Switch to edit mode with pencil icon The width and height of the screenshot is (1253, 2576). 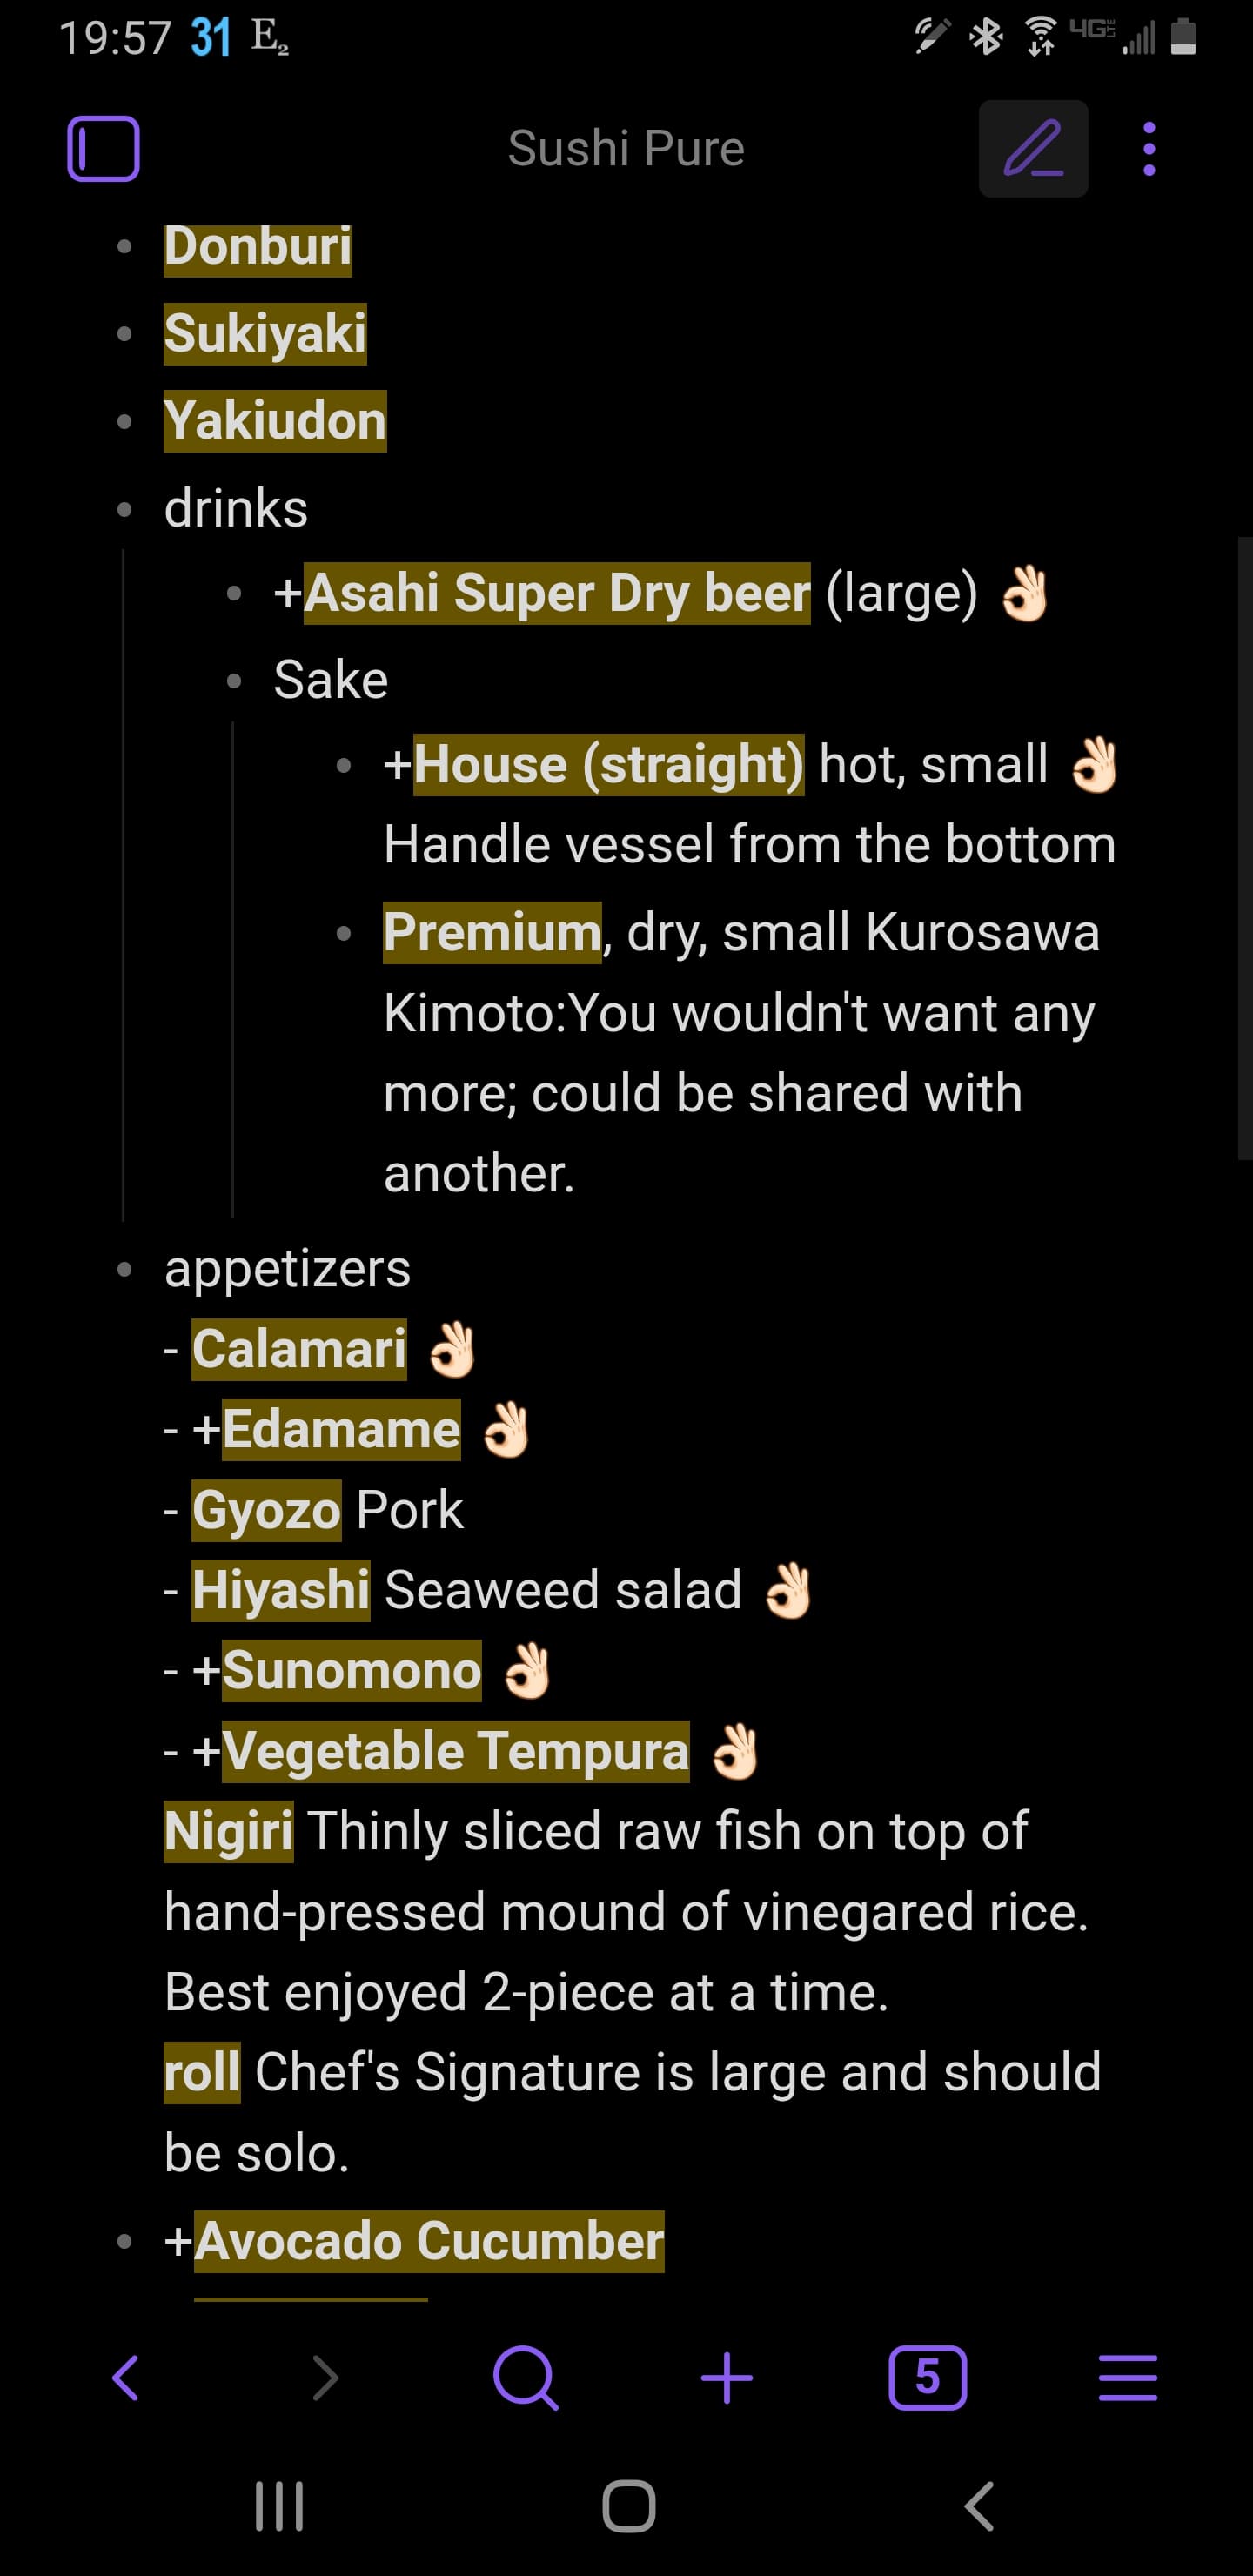[1032, 149]
